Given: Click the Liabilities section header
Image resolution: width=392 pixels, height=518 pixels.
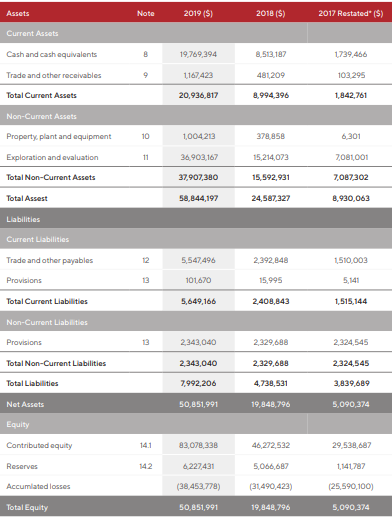Looking at the screenshot, I should (23, 219).
